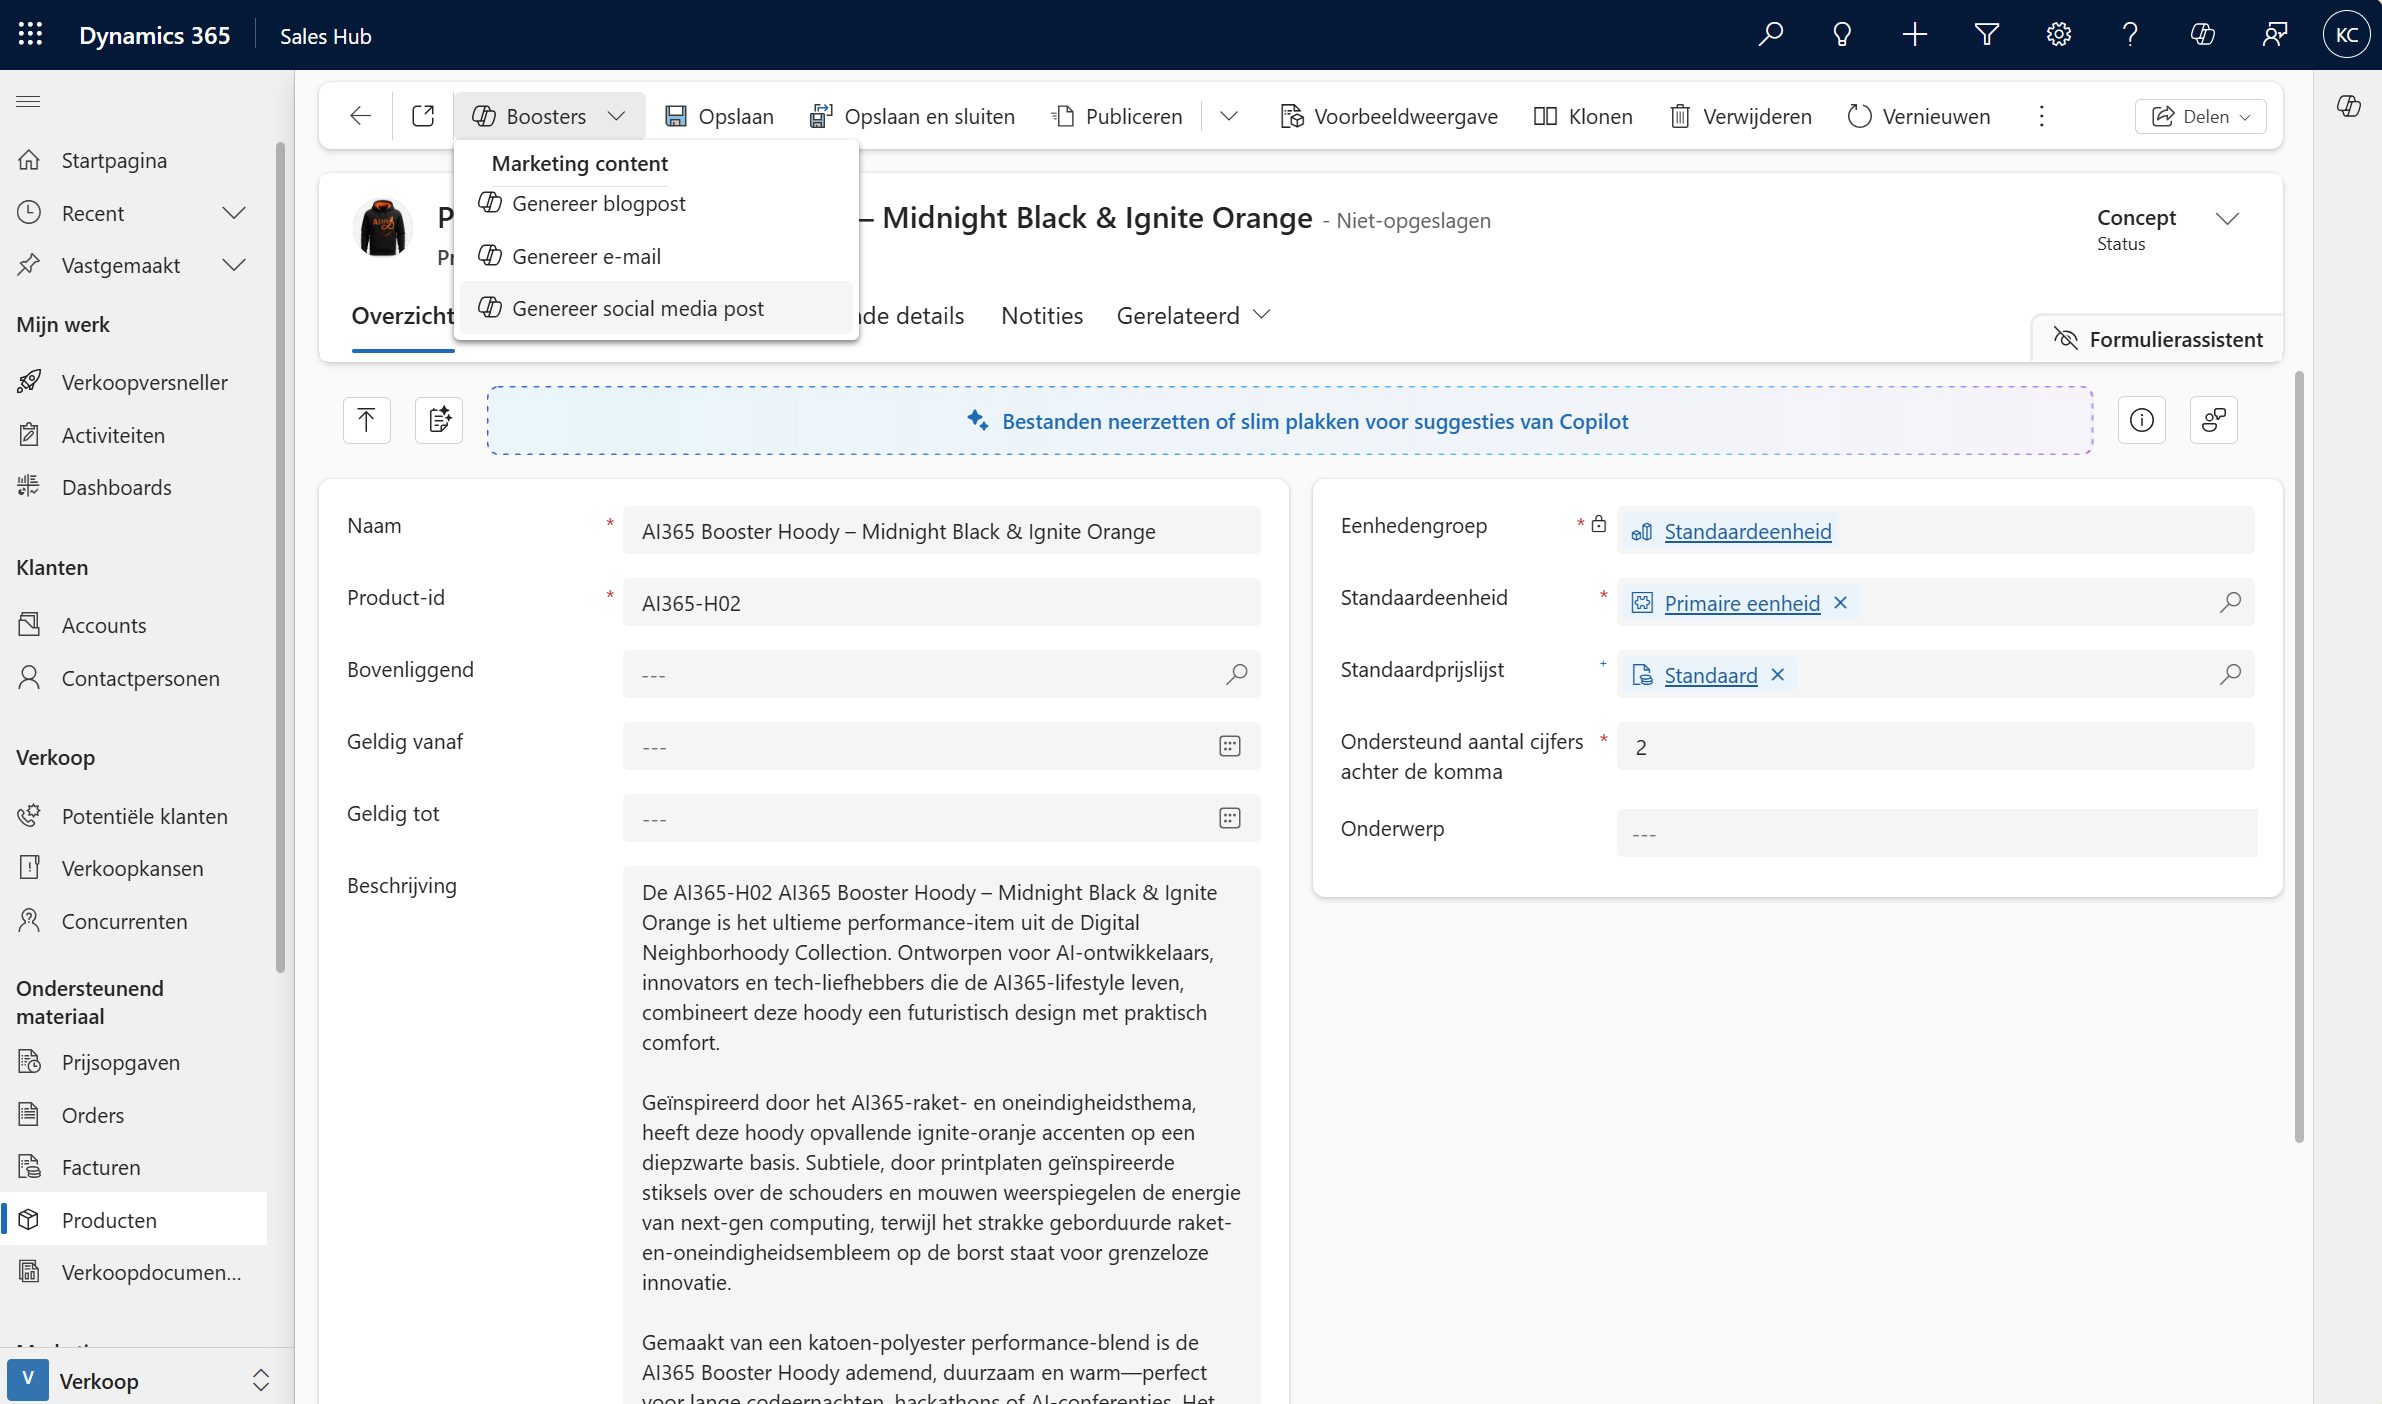2382x1404 pixels.
Task: Open the app launcher waffle icon
Action: click(x=30, y=35)
